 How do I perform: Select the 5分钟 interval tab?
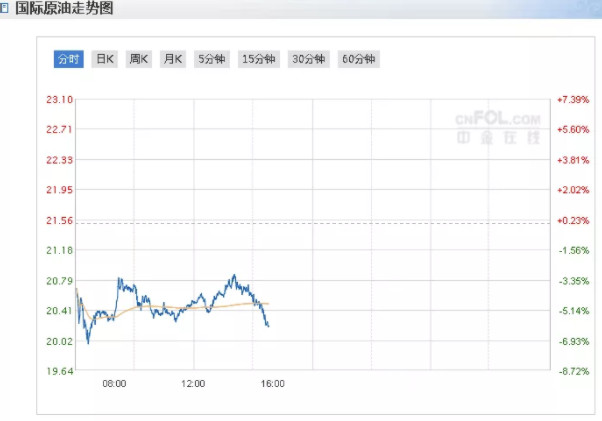pyautogui.click(x=212, y=59)
